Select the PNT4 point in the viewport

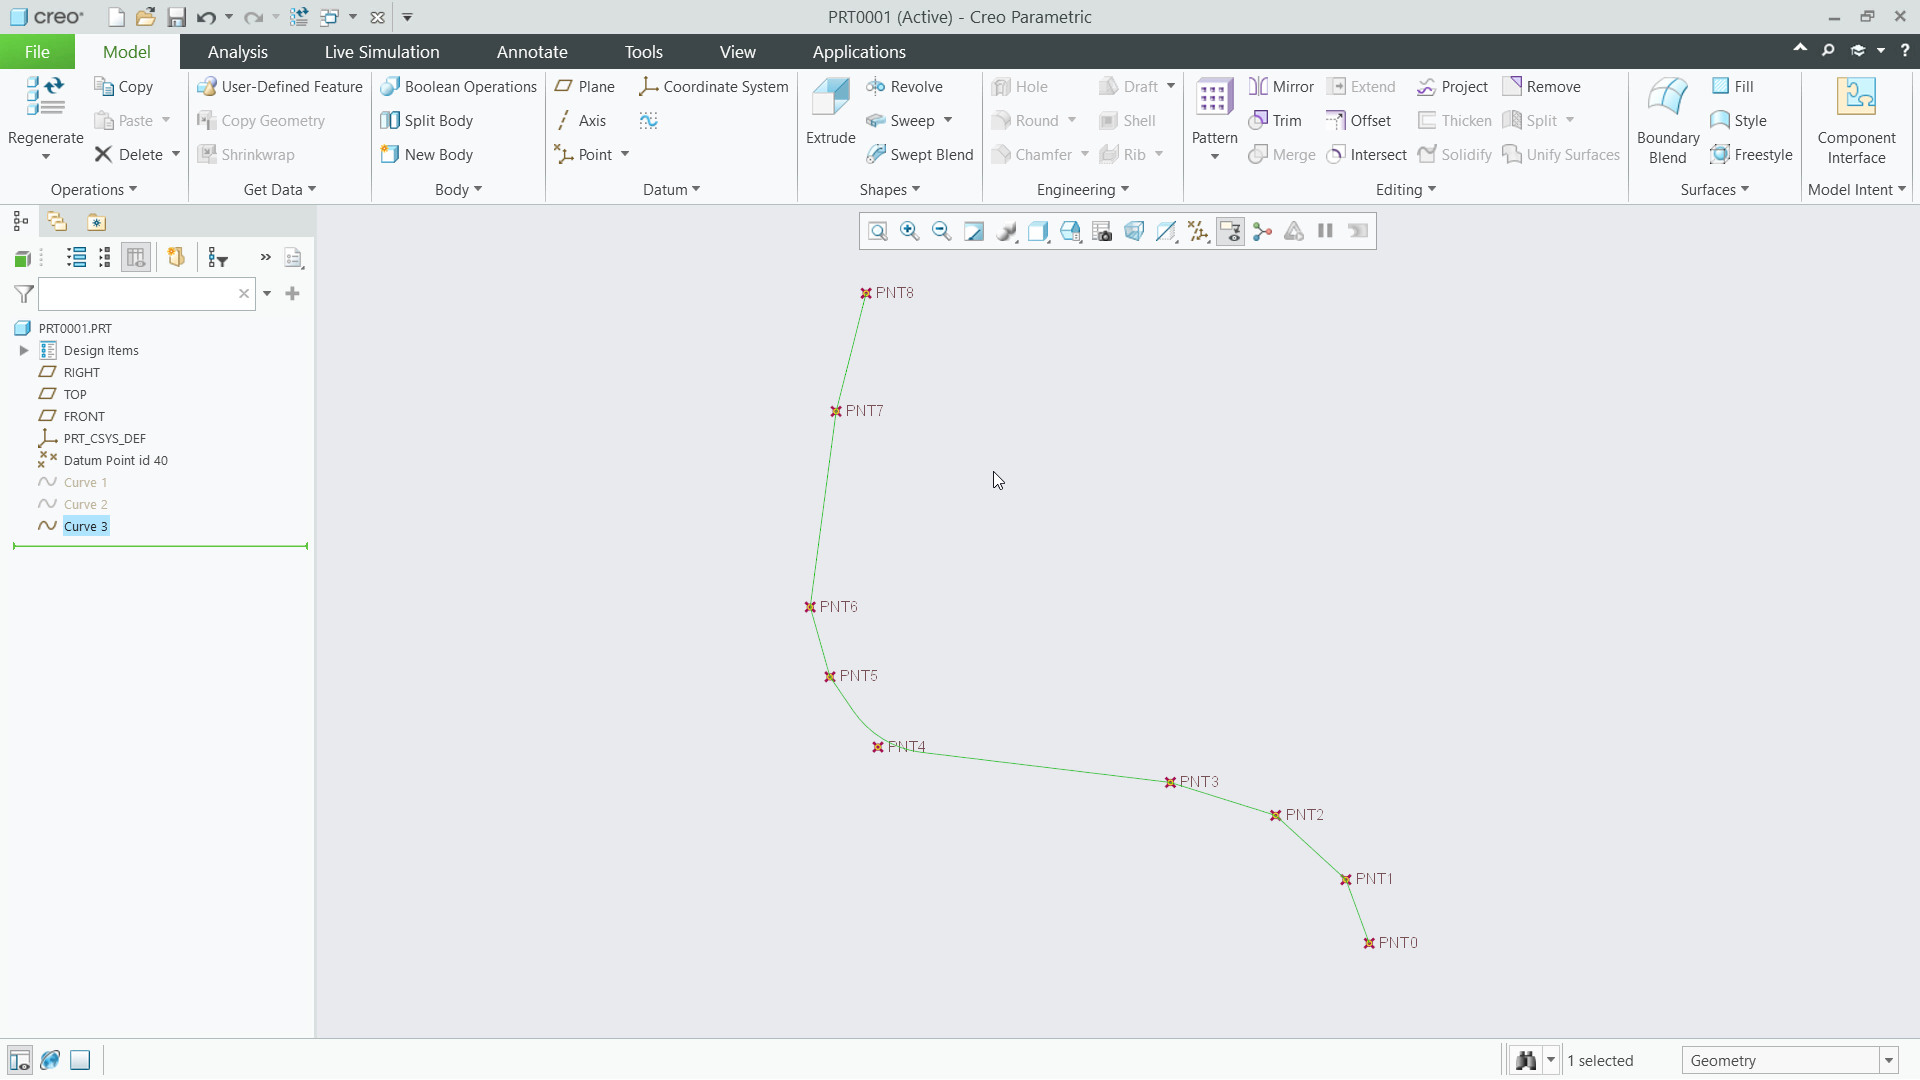(x=878, y=748)
